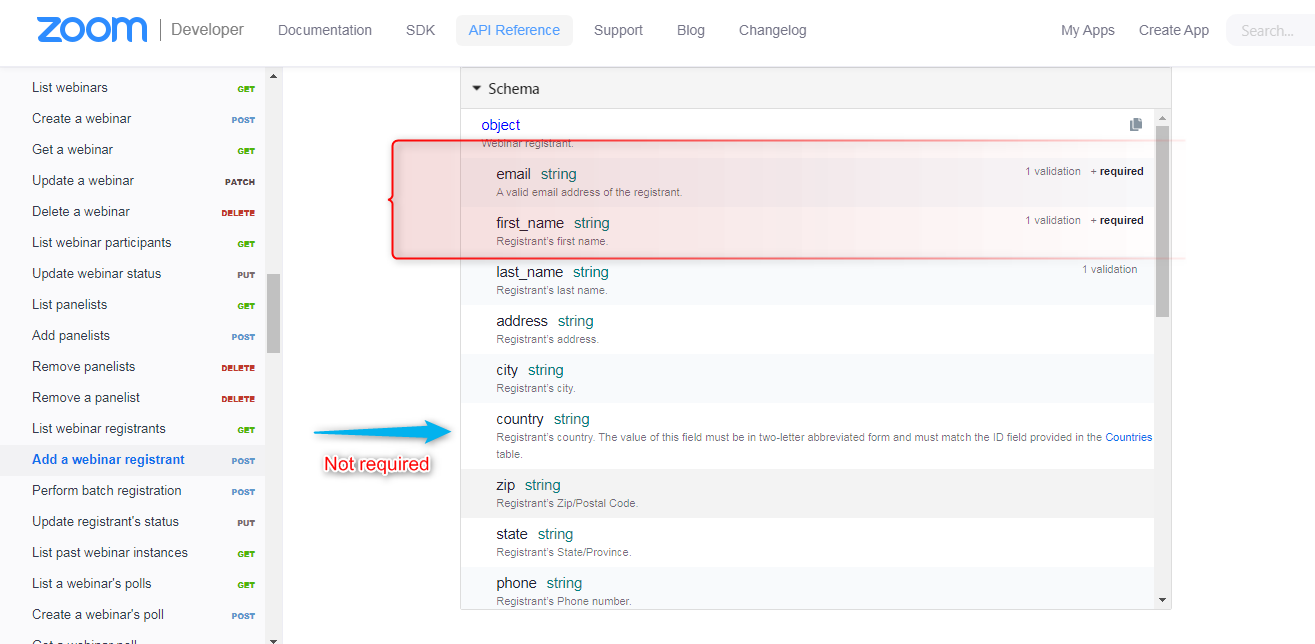This screenshot has height=644, width=1315.
Task: Click the state field name
Action: point(512,534)
